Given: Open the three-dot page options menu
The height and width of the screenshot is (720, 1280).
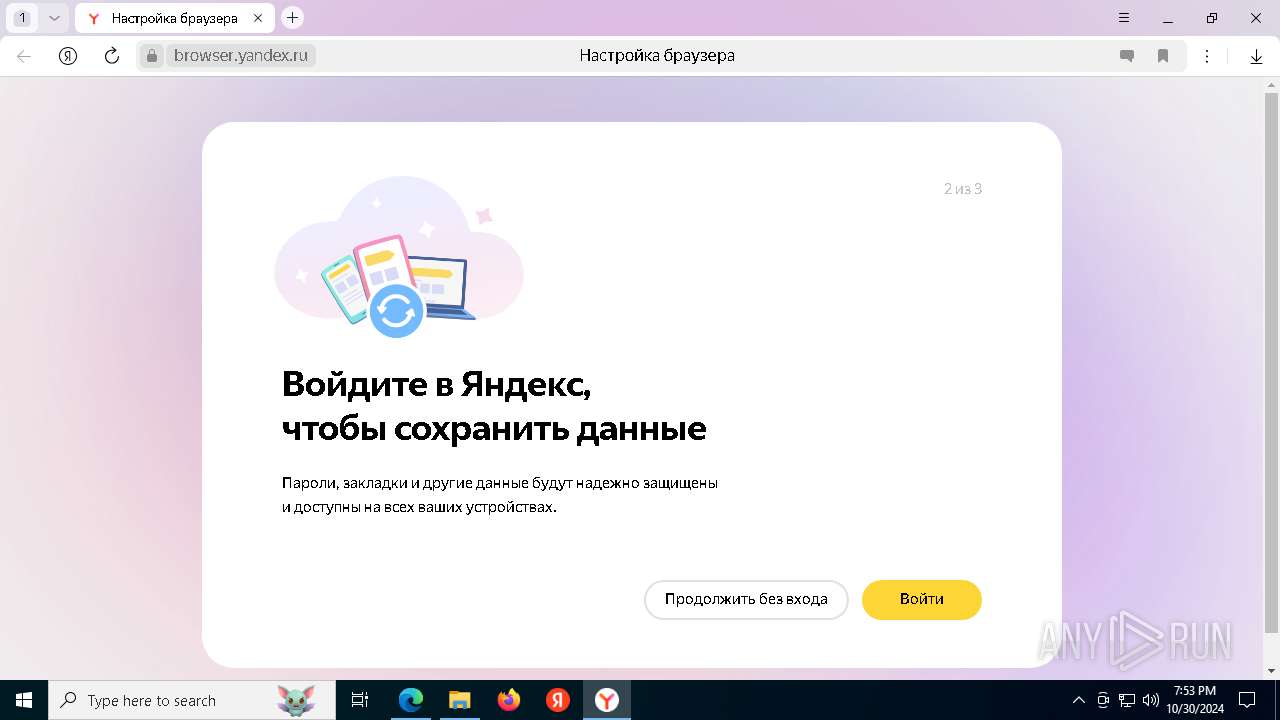Looking at the screenshot, I should pyautogui.click(x=1207, y=56).
